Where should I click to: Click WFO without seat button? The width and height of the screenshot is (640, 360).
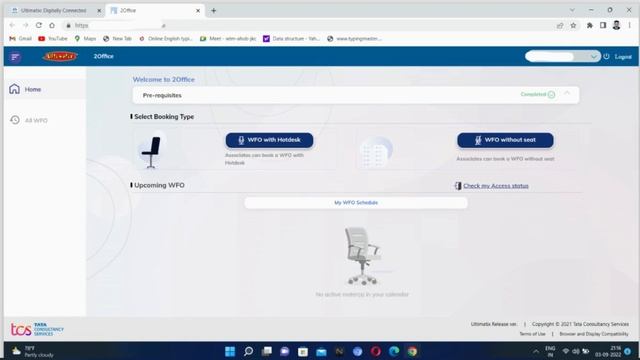tap(505, 140)
